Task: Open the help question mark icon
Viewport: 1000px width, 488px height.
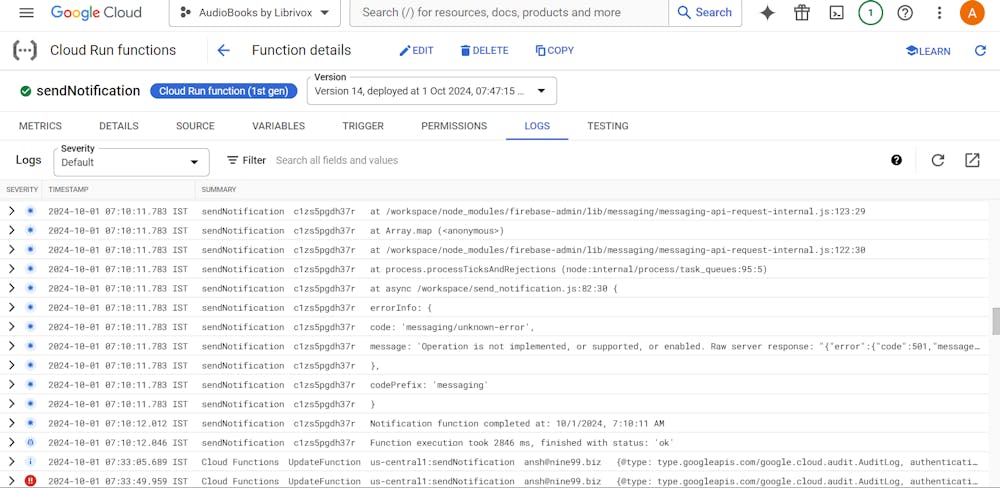Action: (x=905, y=13)
